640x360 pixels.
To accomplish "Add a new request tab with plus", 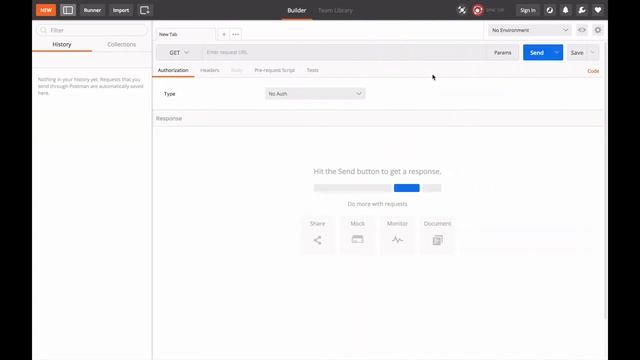I will click(x=224, y=34).
